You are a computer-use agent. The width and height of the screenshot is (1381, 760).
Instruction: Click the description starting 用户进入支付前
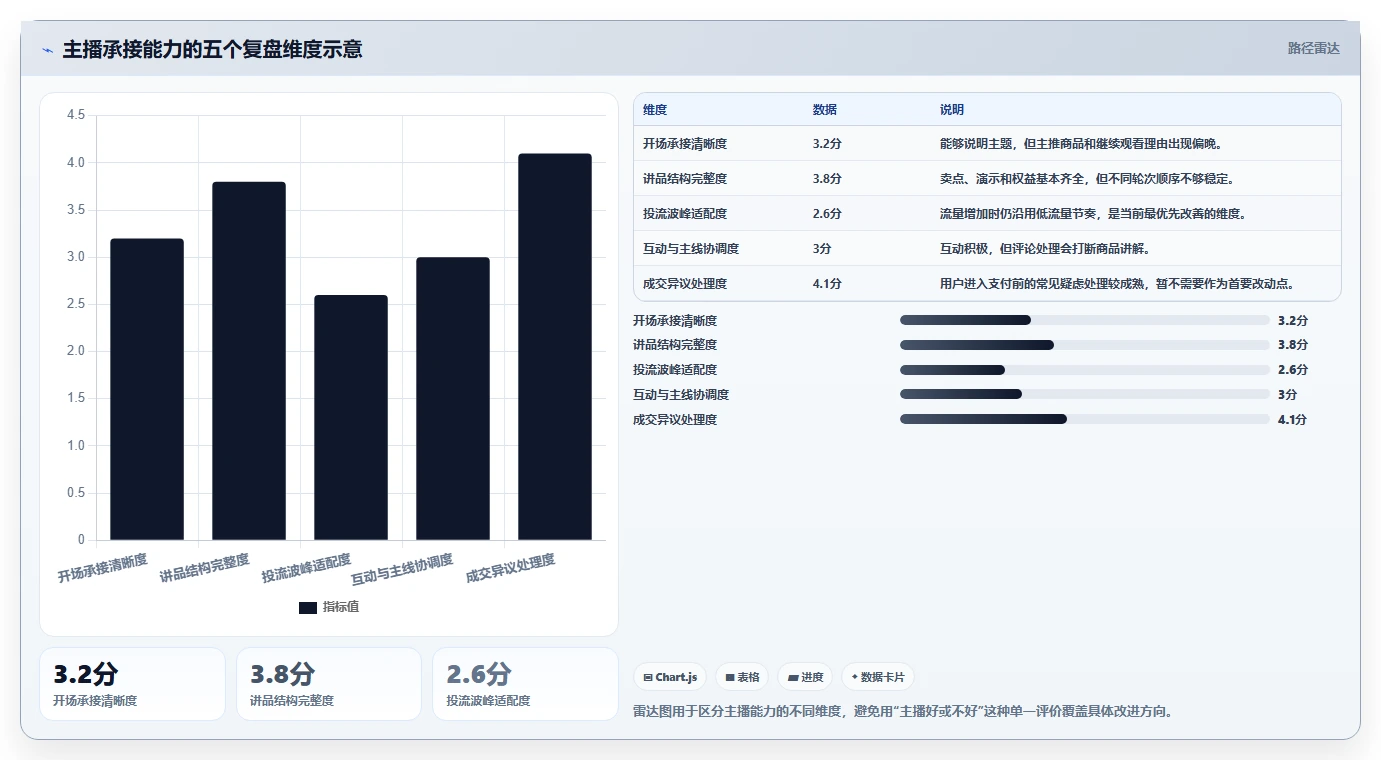click(x=1118, y=284)
